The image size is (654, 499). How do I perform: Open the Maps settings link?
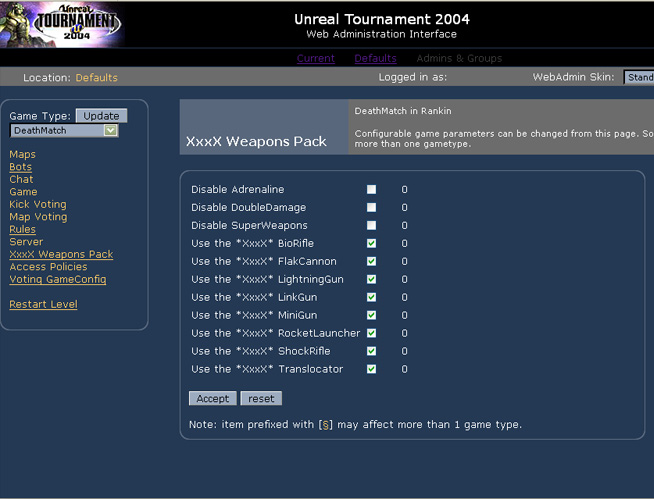click(22, 155)
